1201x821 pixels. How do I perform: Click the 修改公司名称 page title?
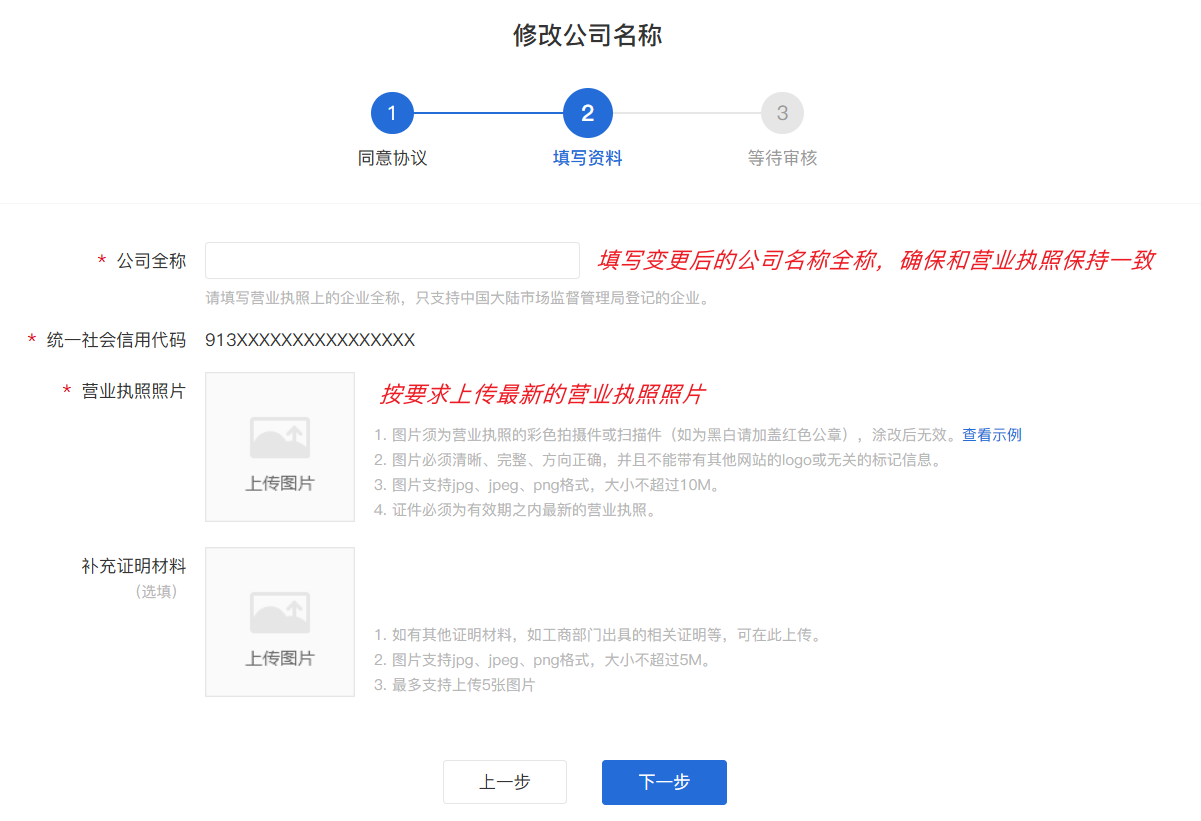tap(587, 36)
